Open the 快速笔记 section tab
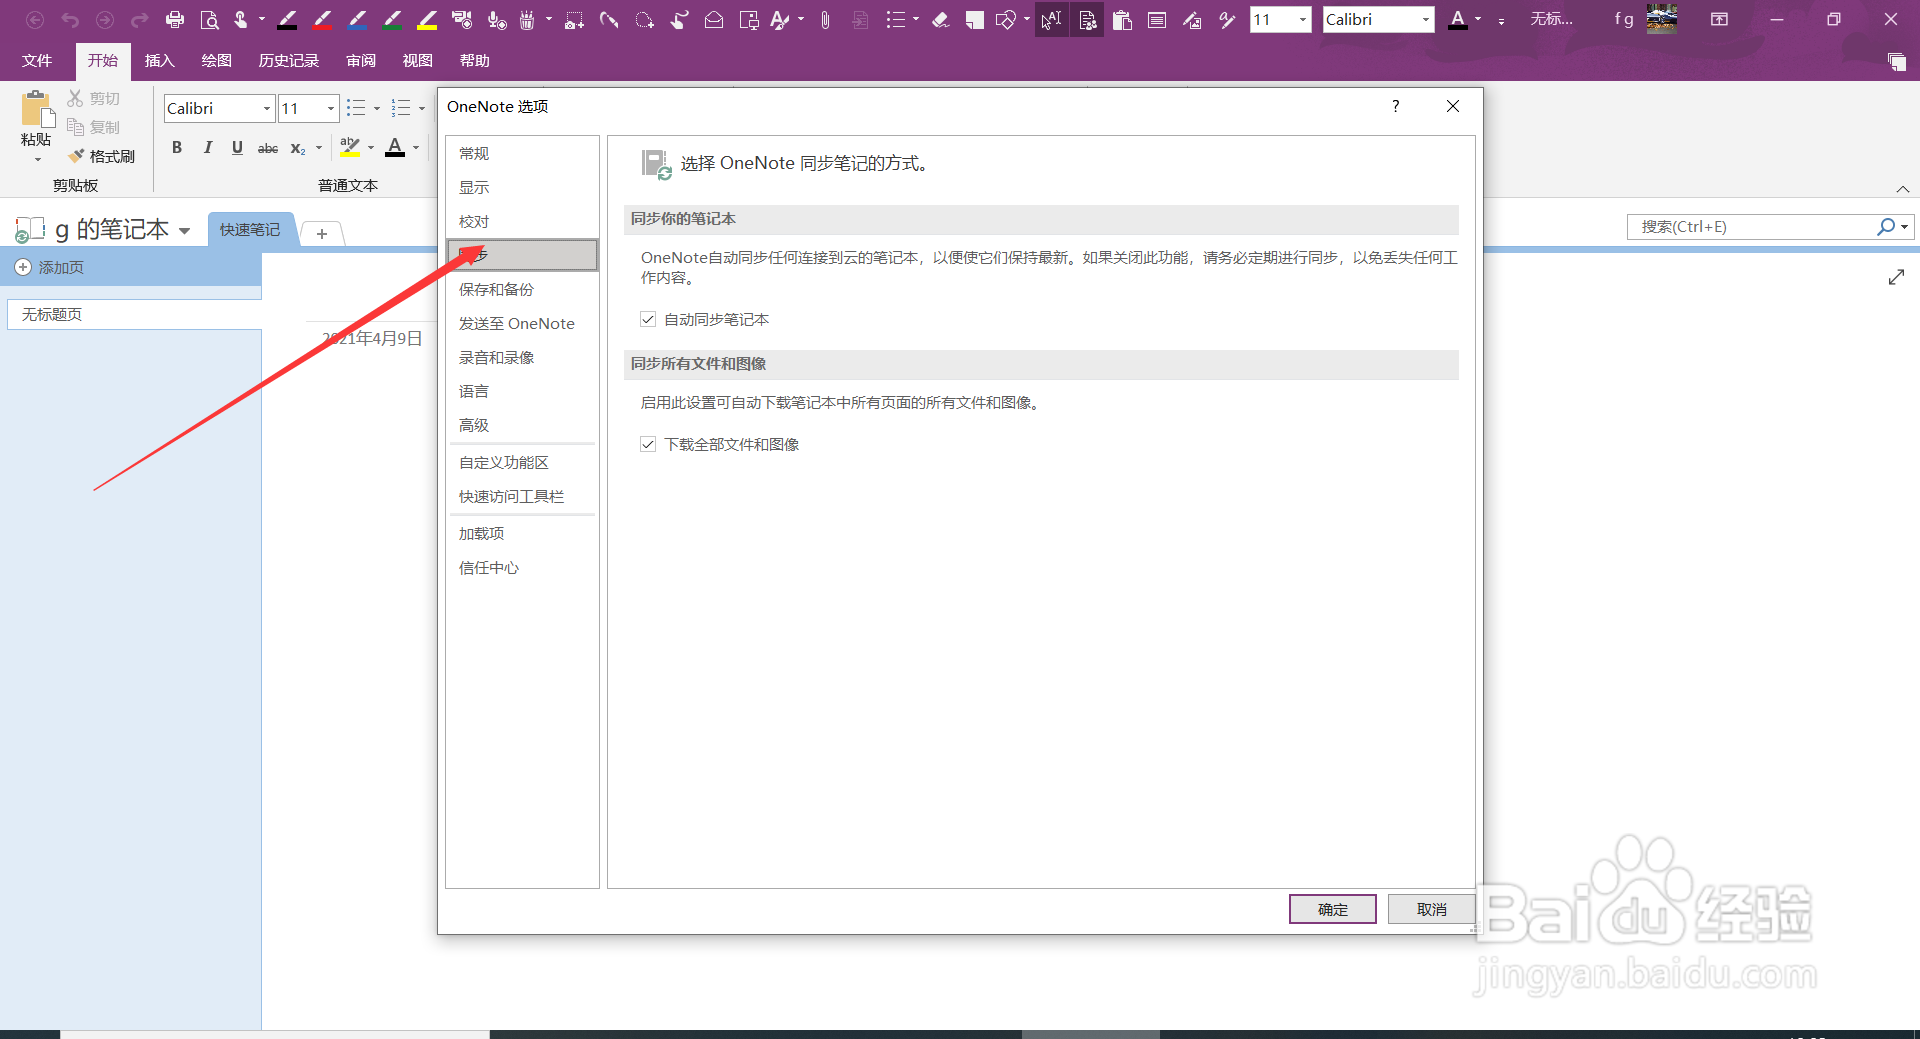 pyautogui.click(x=250, y=230)
